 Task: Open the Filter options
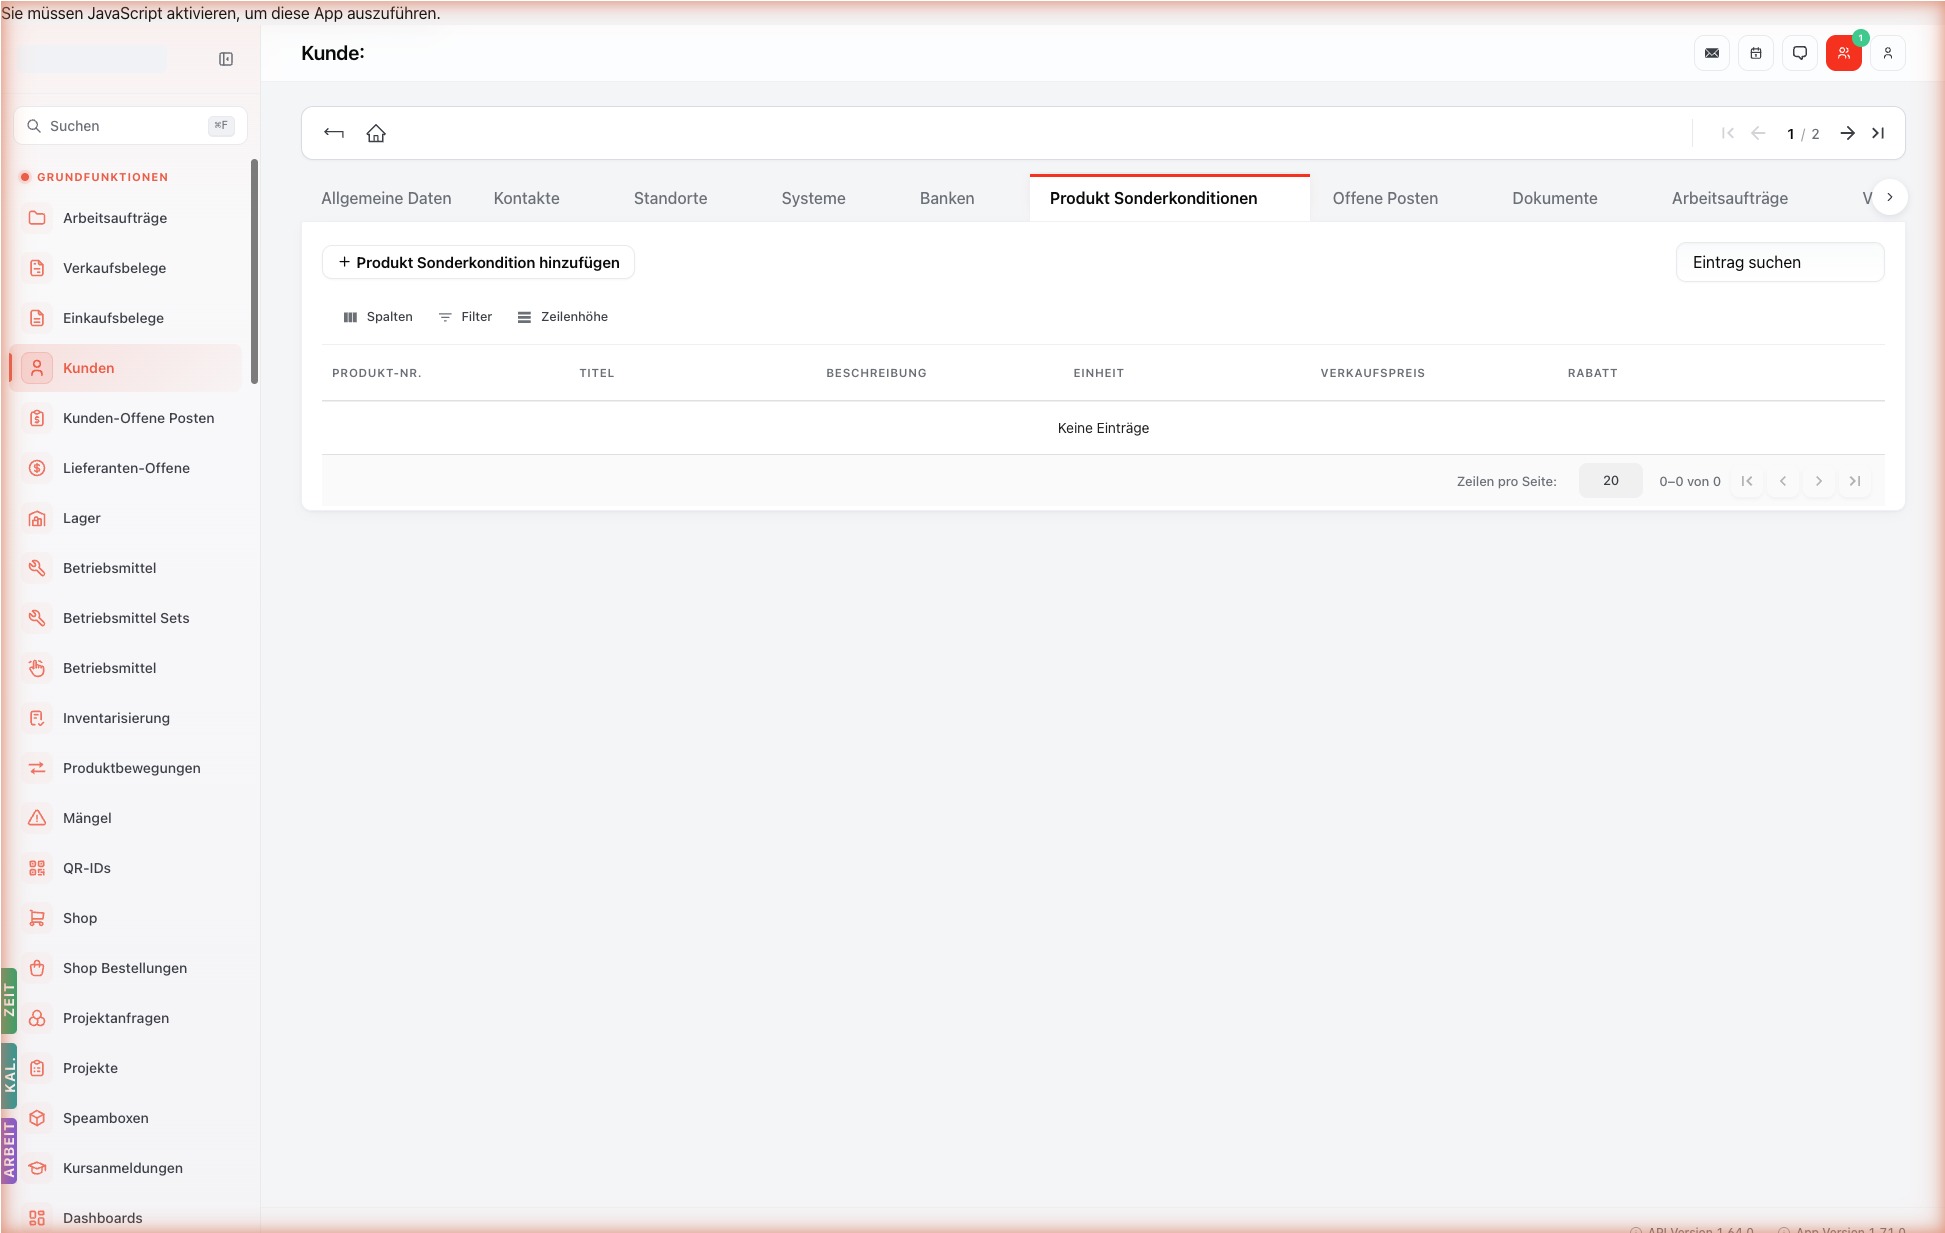[465, 317]
